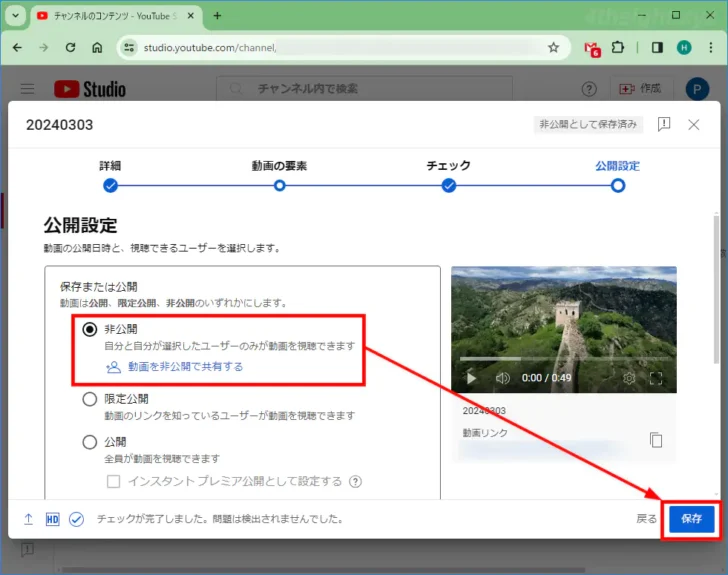This screenshot has height=575, width=728.
Task: Open help icon beside インスタント プレミア公開
Action: coord(355,482)
